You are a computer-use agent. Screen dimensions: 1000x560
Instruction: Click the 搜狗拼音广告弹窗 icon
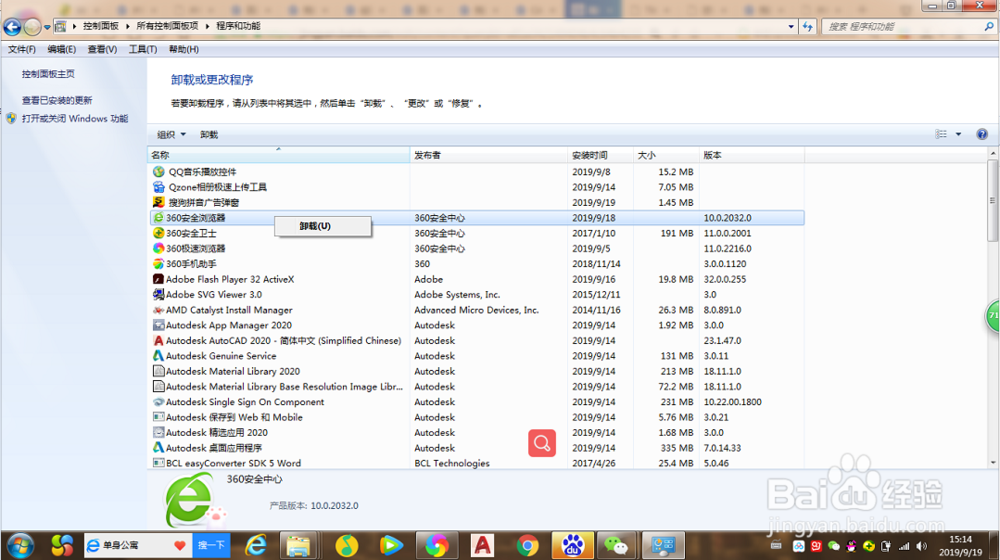(x=159, y=202)
